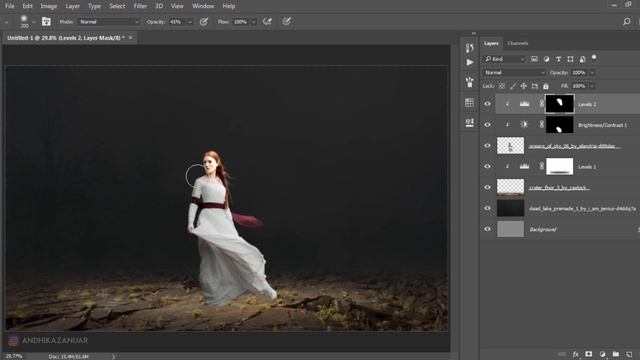The image size is (640, 360).
Task: Click the layer Fill 100% field
Action: pyautogui.click(x=579, y=86)
